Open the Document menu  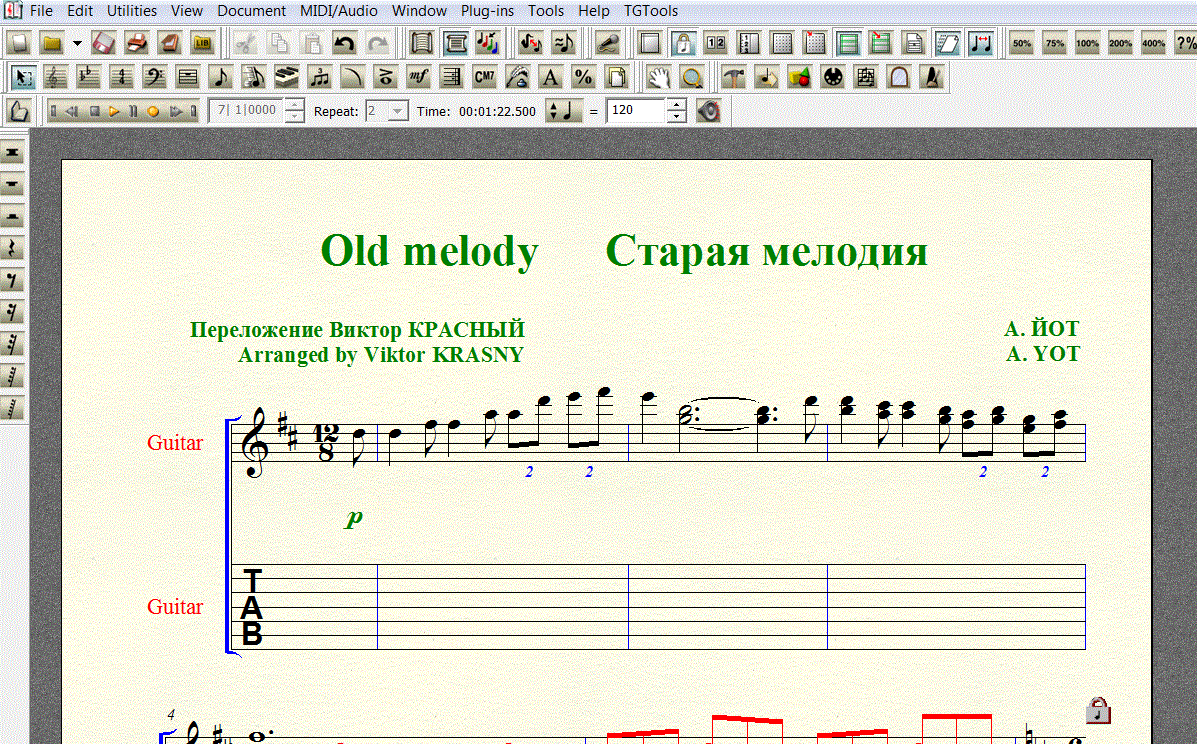point(251,11)
